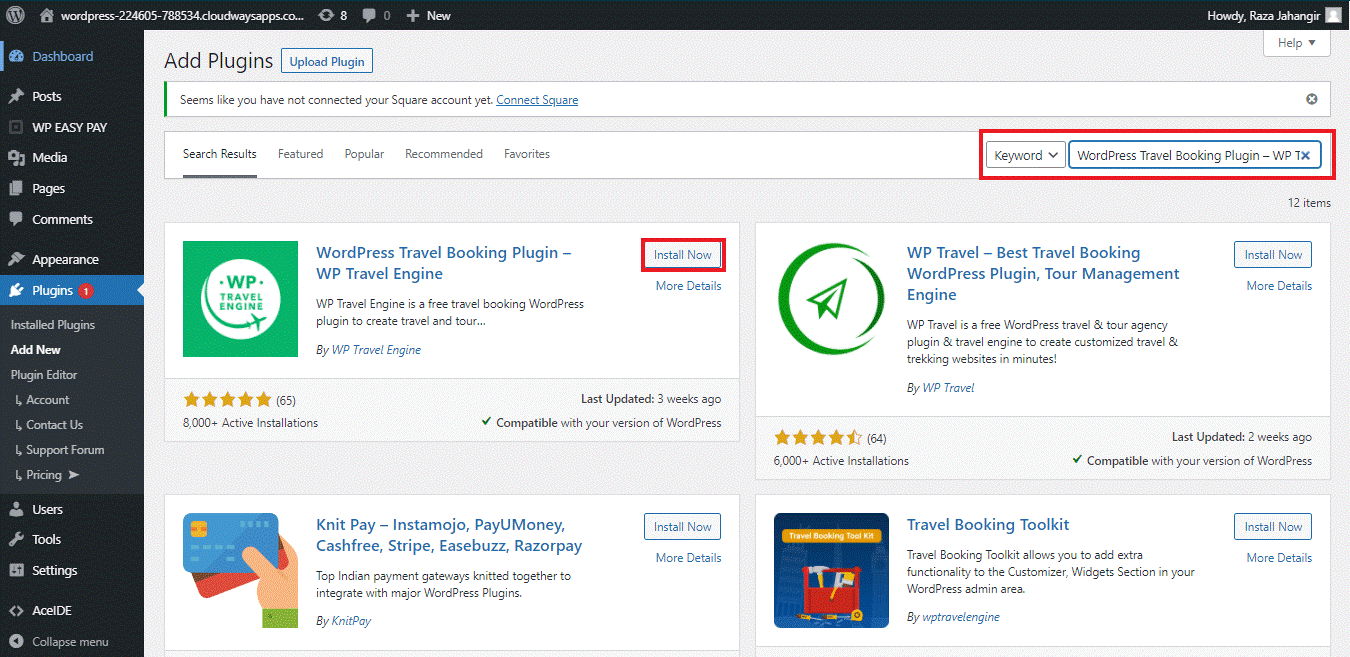The image size is (1350, 657).
Task: Switch to the Featured plugins tab
Action: point(300,153)
